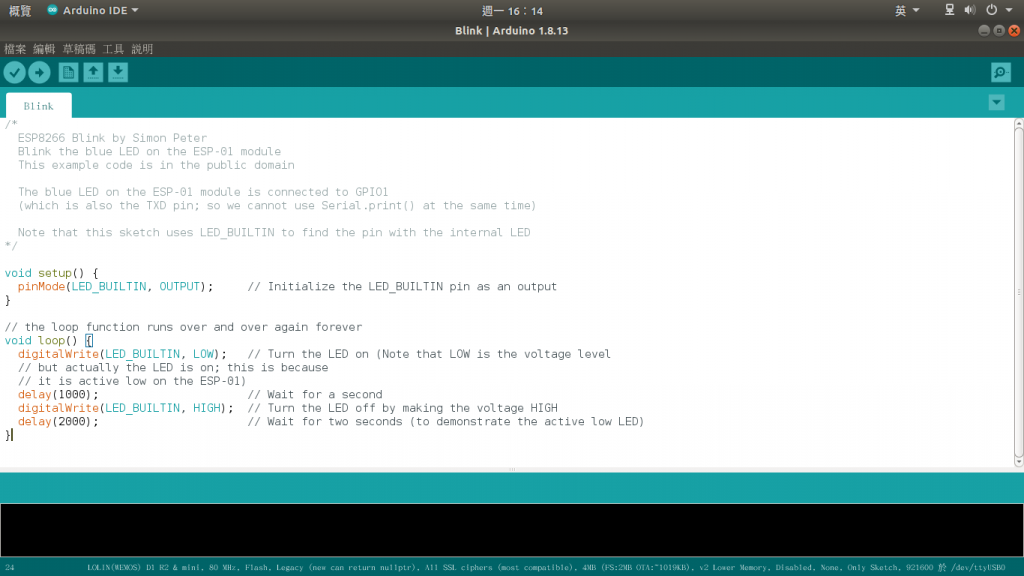
Task: Click the 'ESP8266 Blink by Simon Peter' comment
Action: [112, 138]
